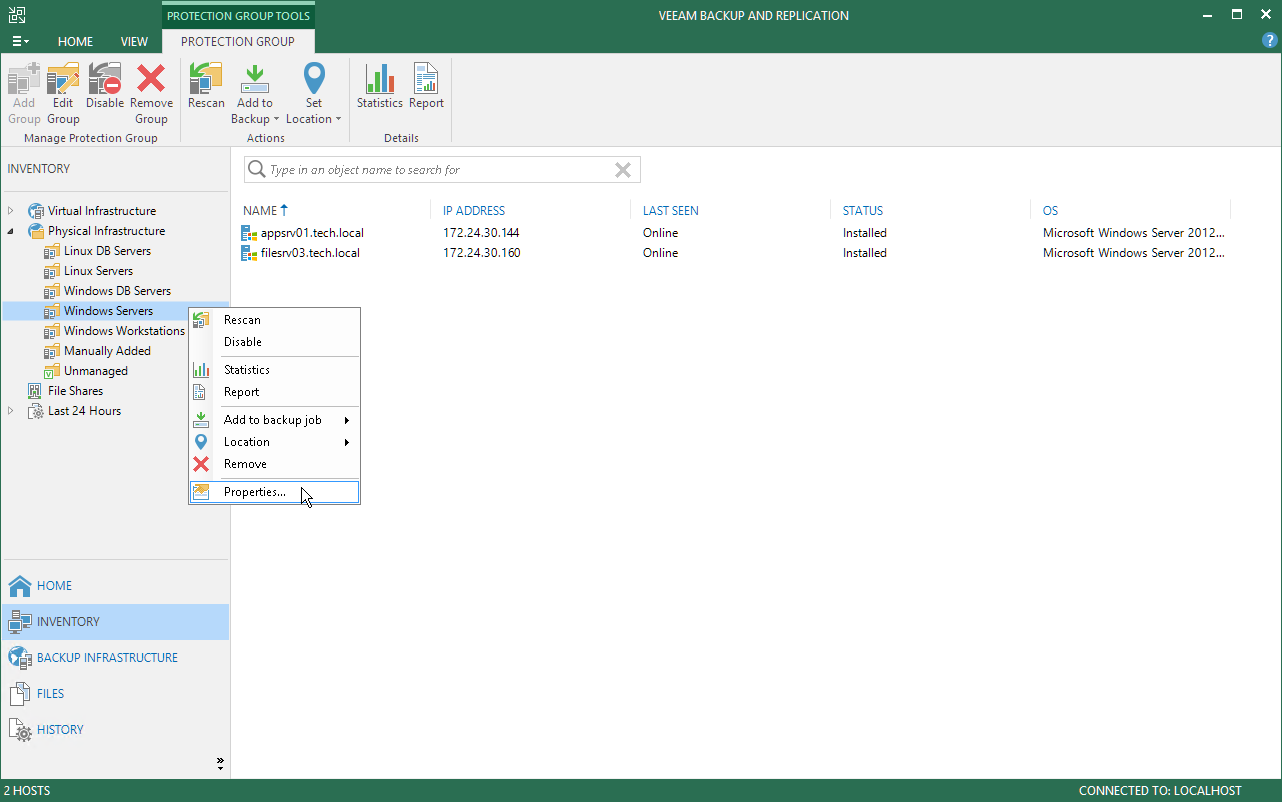Screen dimensions: 1282x802
Task: Choose Rescan from the context menu
Action: tap(275, 320)
